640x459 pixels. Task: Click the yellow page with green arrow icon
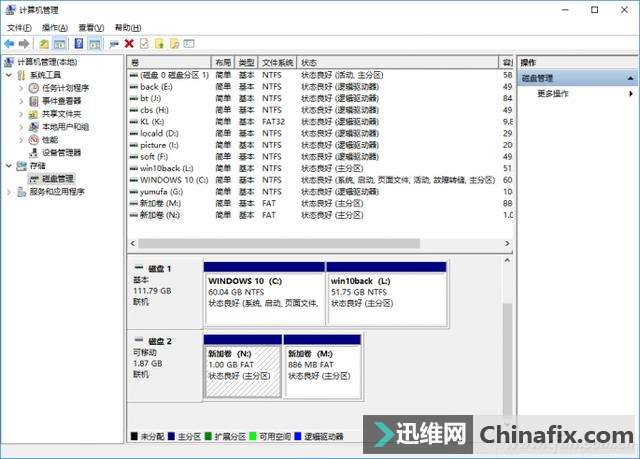(x=159, y=44)
